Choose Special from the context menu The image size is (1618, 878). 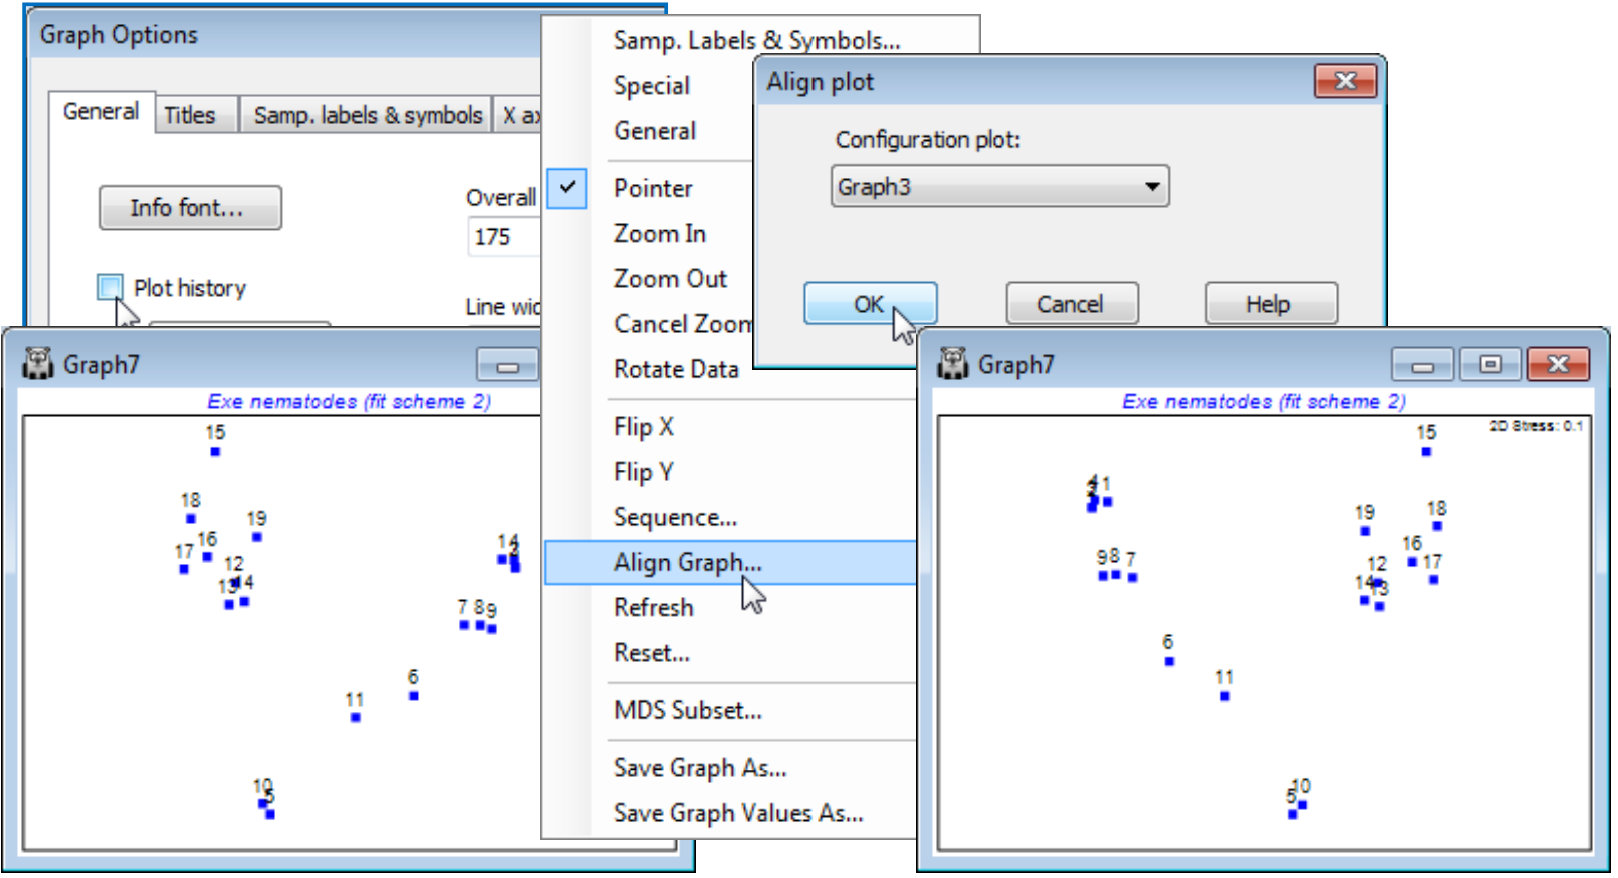651,86
